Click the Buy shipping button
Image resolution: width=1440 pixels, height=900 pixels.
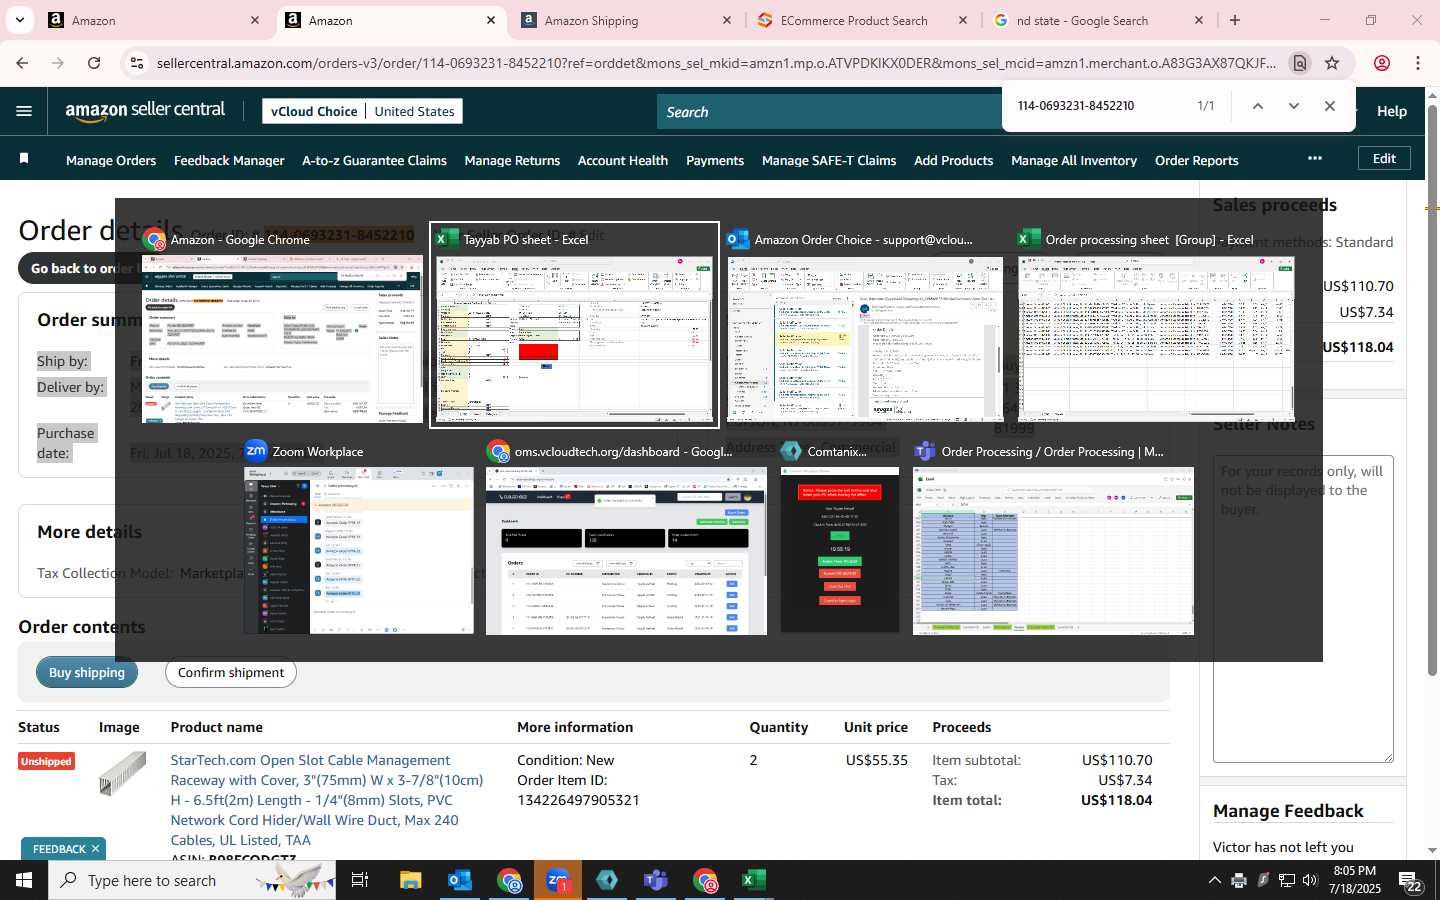tap(87, 672)
